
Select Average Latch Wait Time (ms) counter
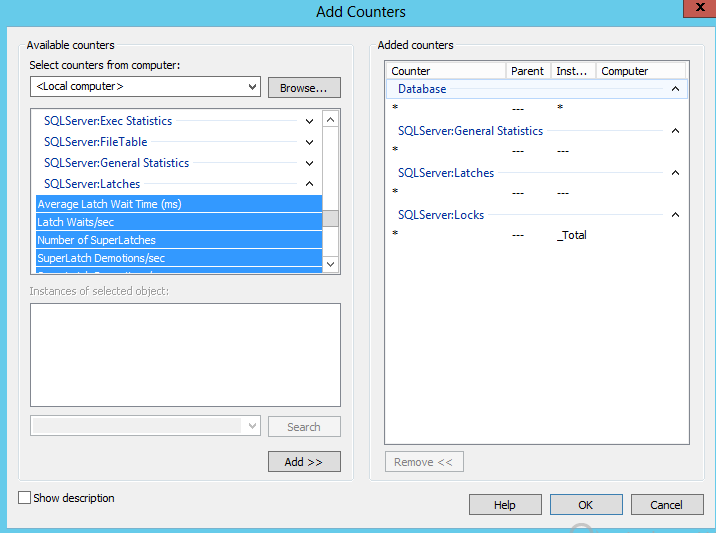pyautogui.click(x=179, y=204)
